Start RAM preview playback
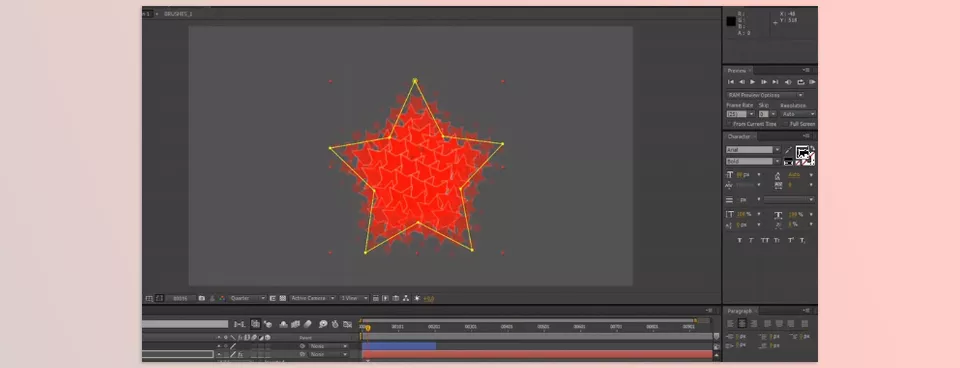The image size is (960, 368). point(812,82)
